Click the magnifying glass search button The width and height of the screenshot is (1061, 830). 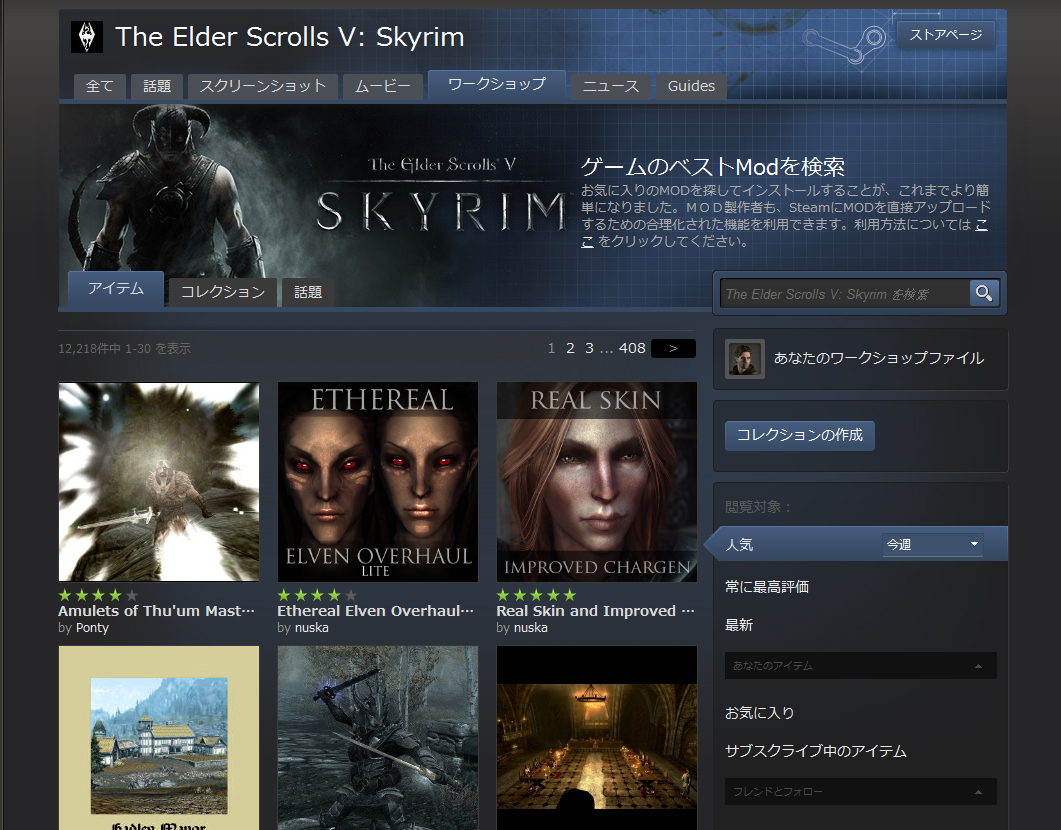[984, 293]
